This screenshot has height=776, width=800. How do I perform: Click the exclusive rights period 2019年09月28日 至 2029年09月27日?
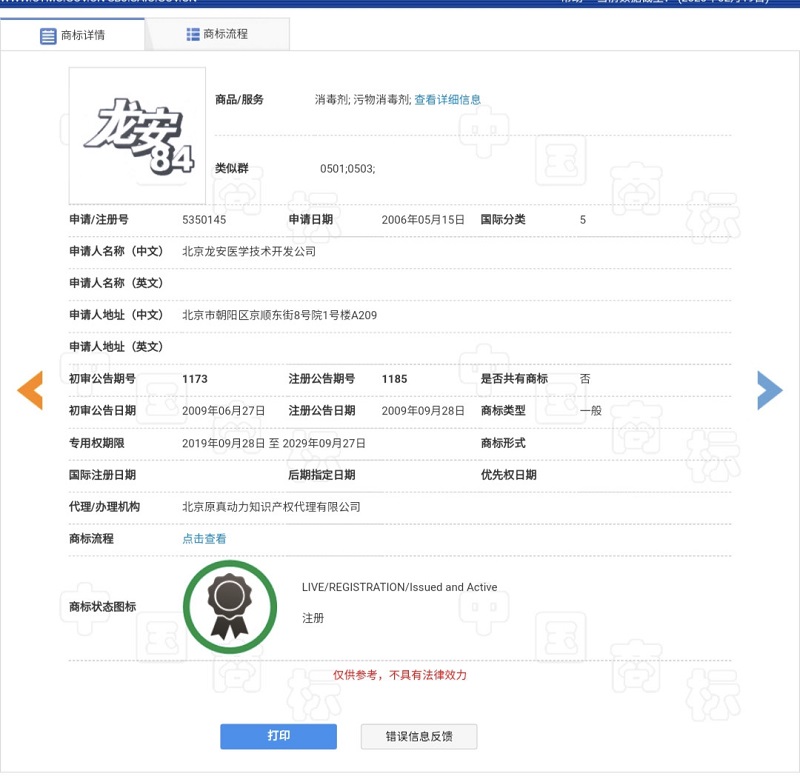[274, 443]
